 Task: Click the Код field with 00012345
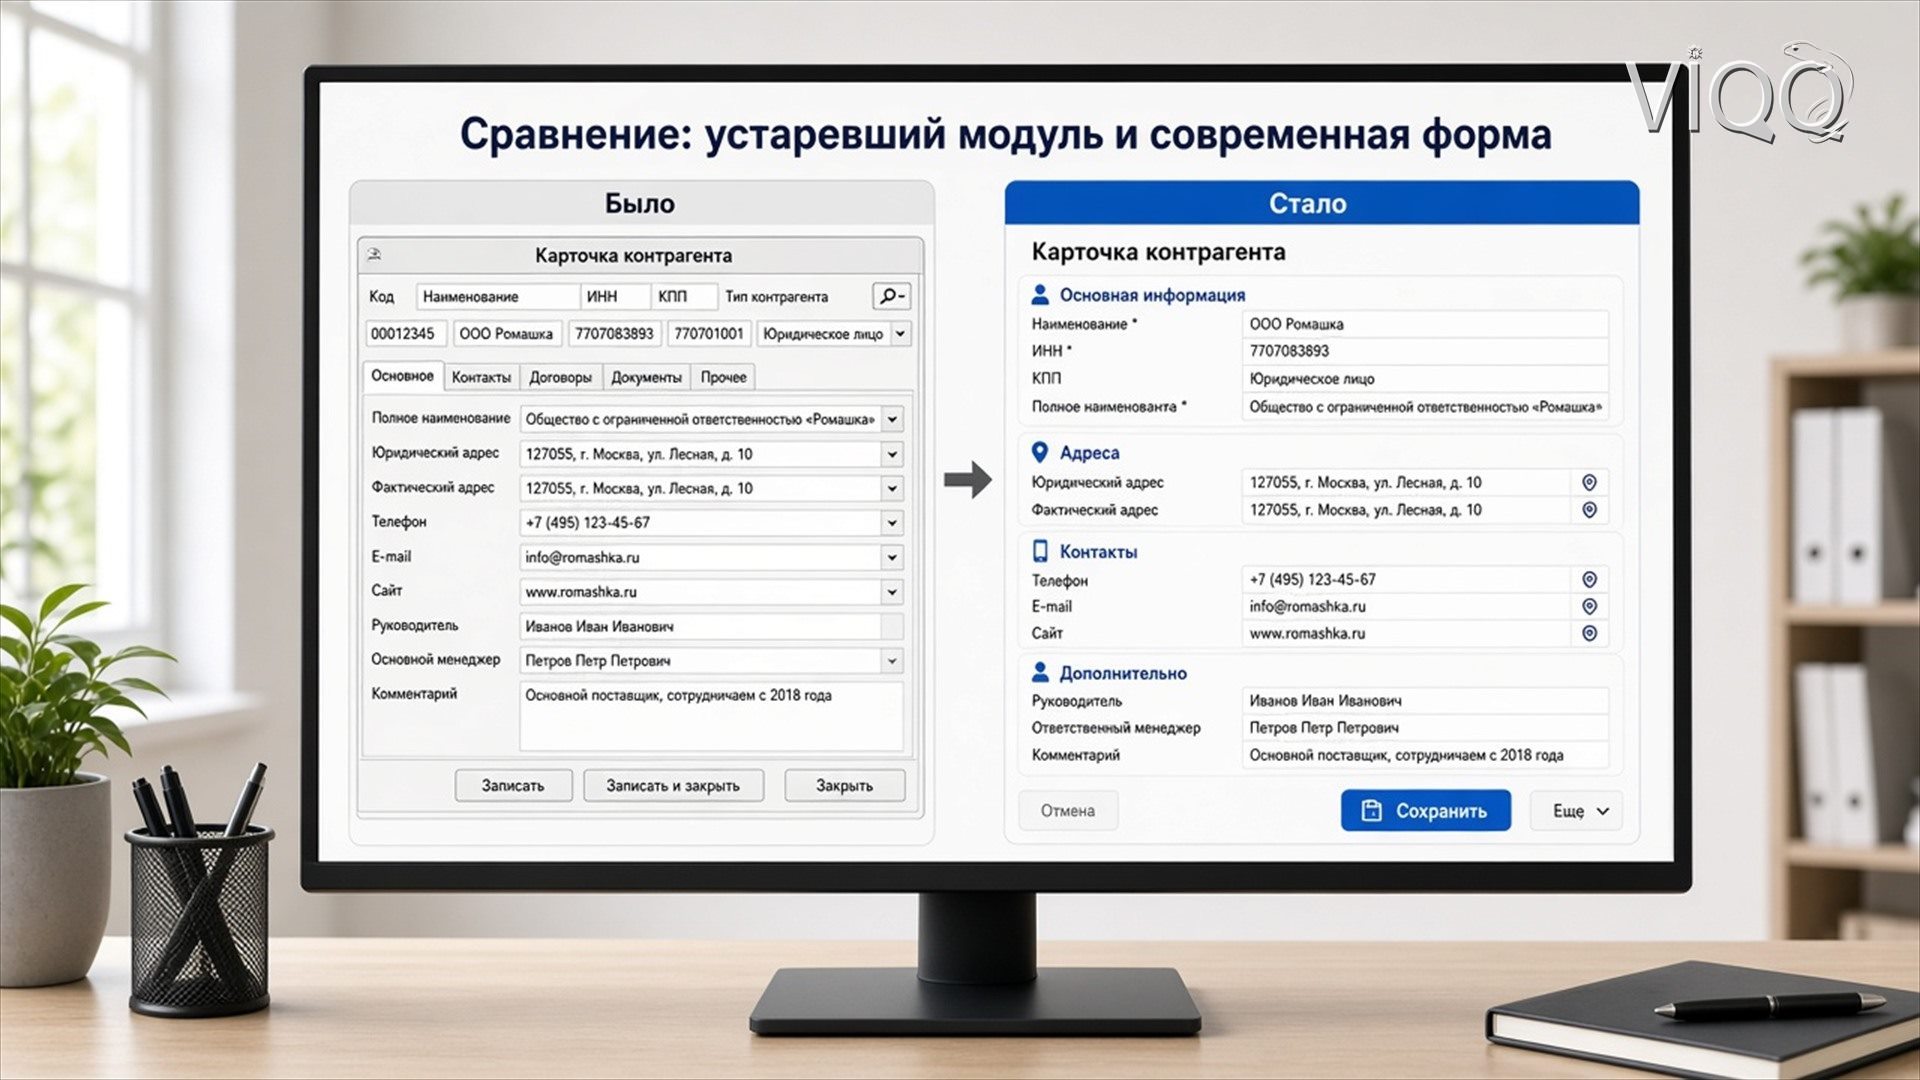pos(405,333)
